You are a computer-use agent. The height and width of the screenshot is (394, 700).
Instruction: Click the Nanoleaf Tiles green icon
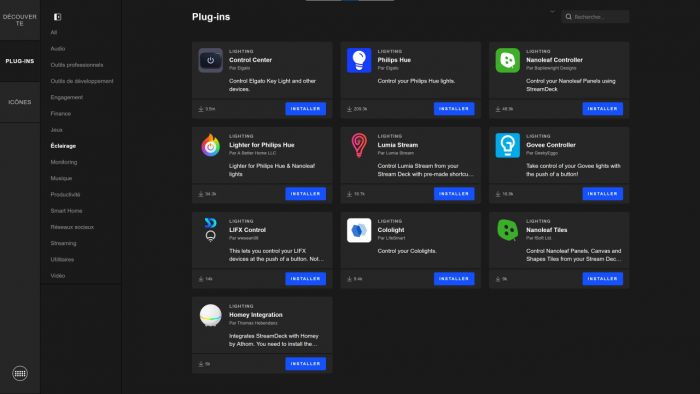508,230
